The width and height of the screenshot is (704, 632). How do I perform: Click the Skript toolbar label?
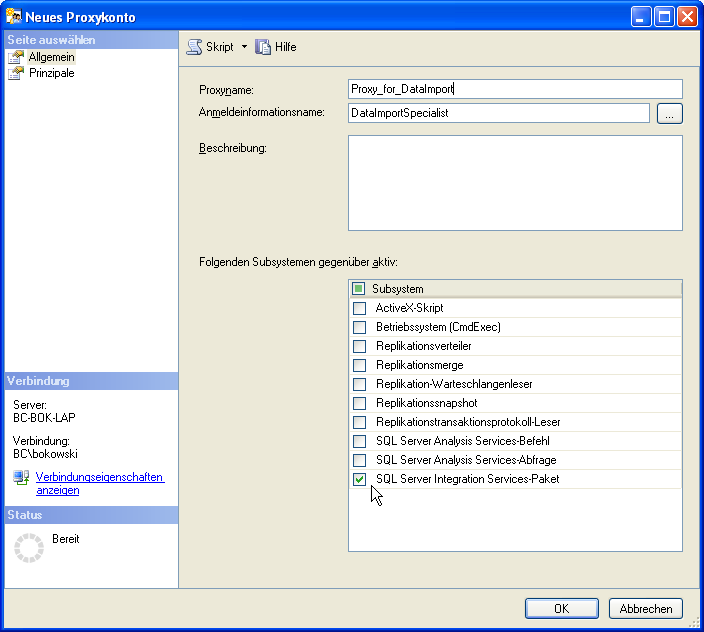[220, 47]
